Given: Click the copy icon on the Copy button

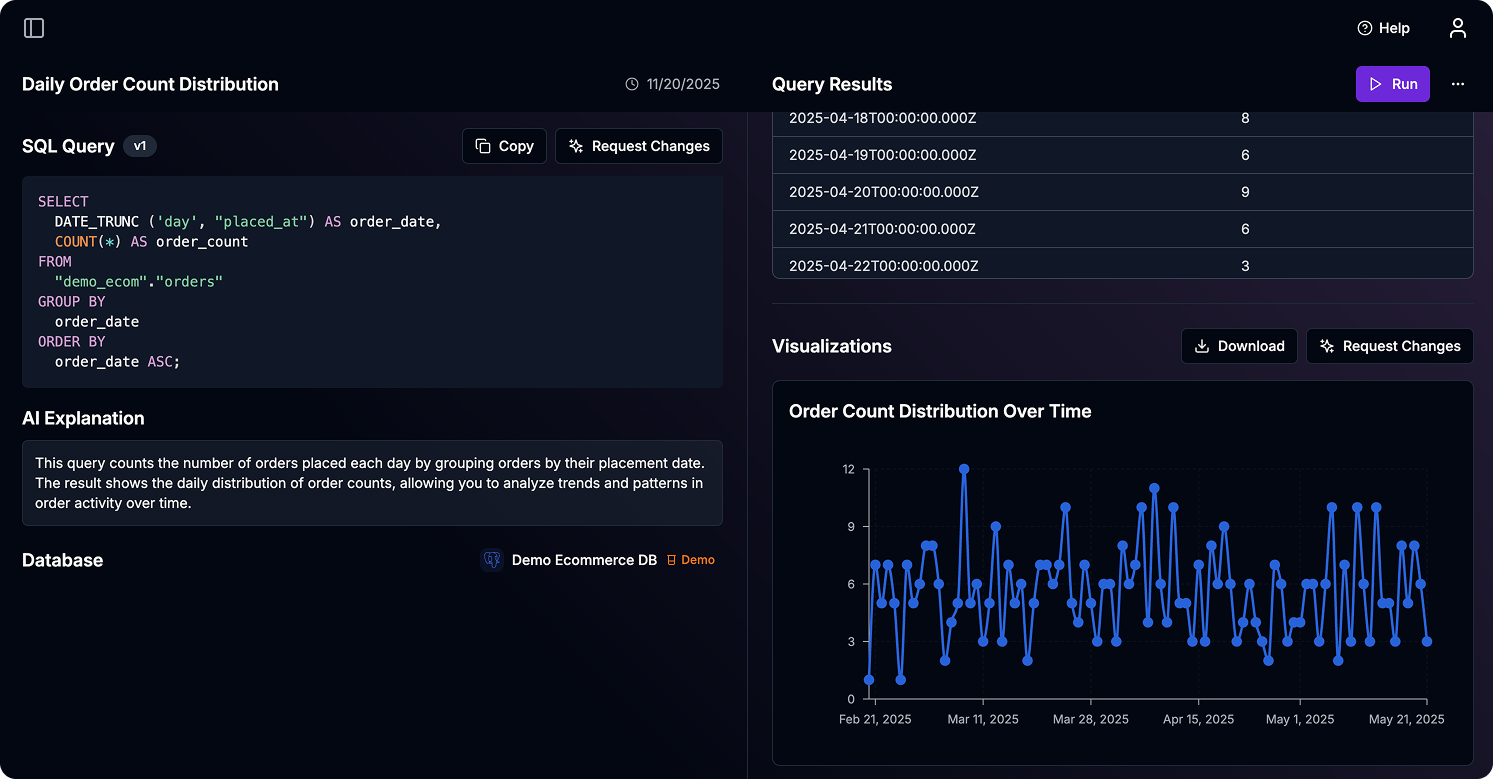Looking at the screenshot, I should (481, 146).
